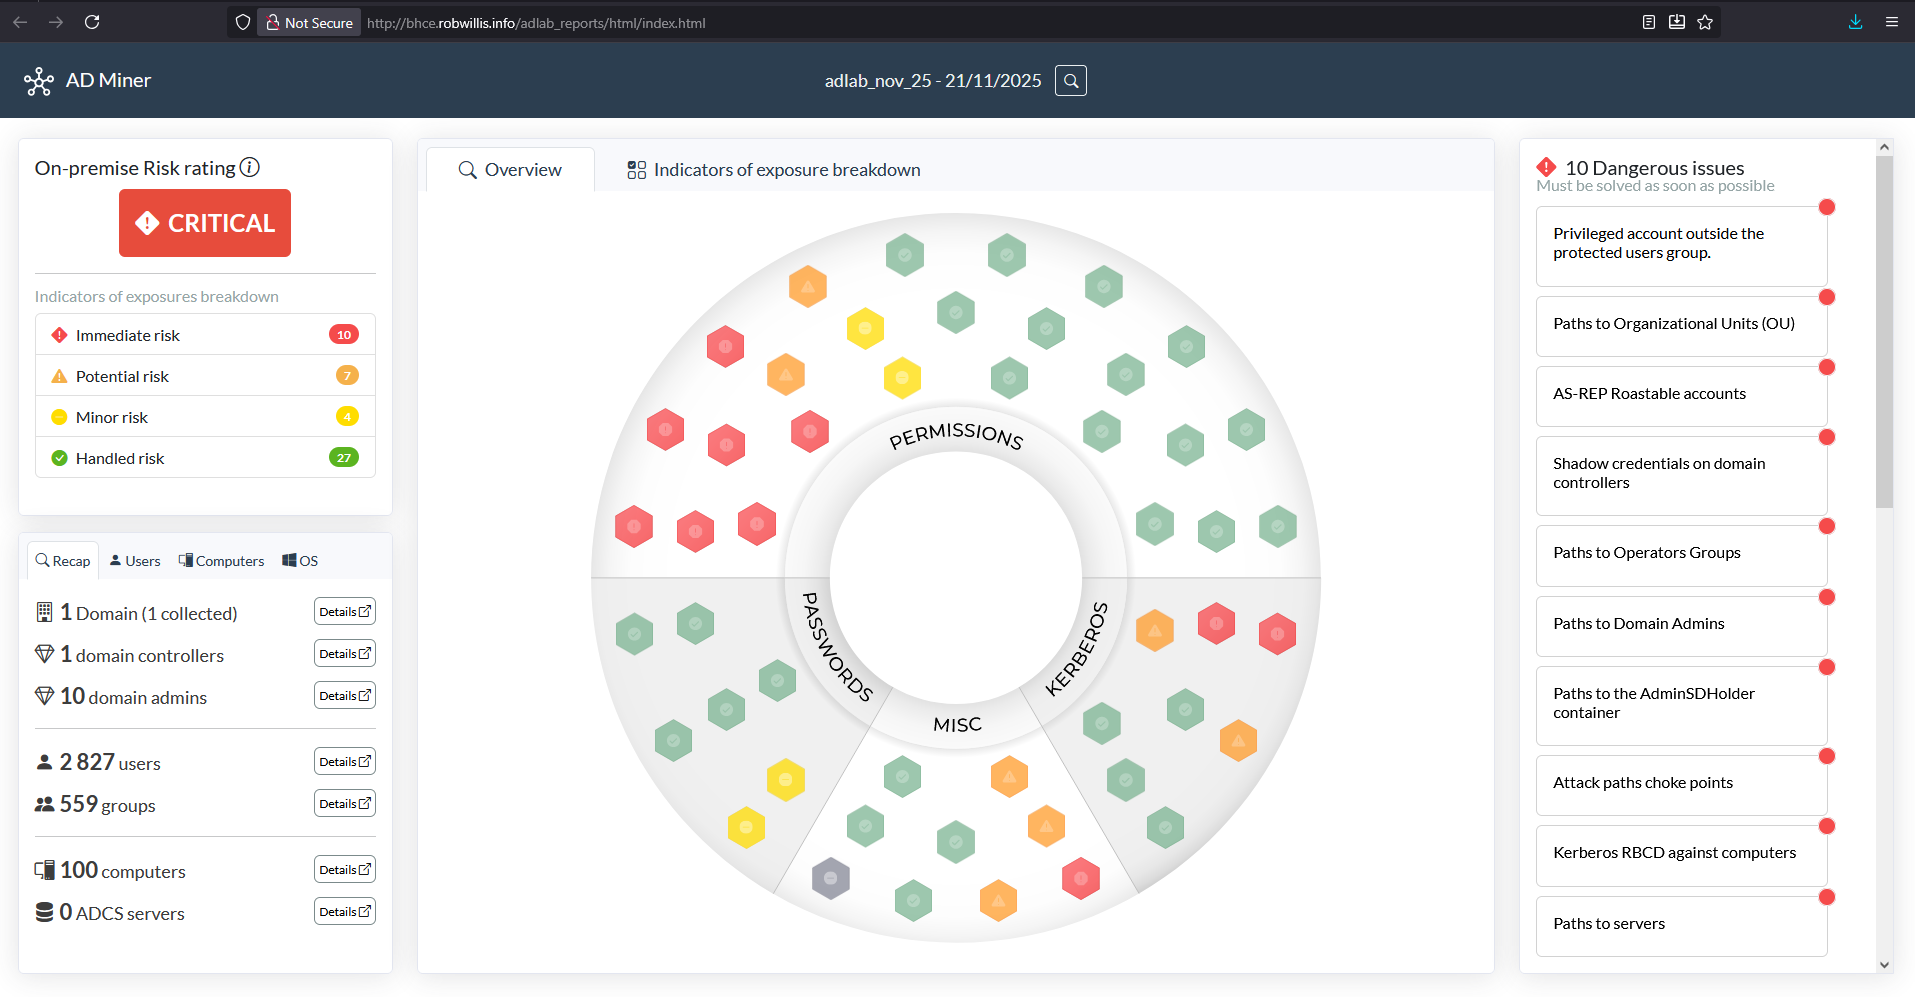Select the Users tab
Viewport: 1915px width, 997px height.
[x=135, y=561]
